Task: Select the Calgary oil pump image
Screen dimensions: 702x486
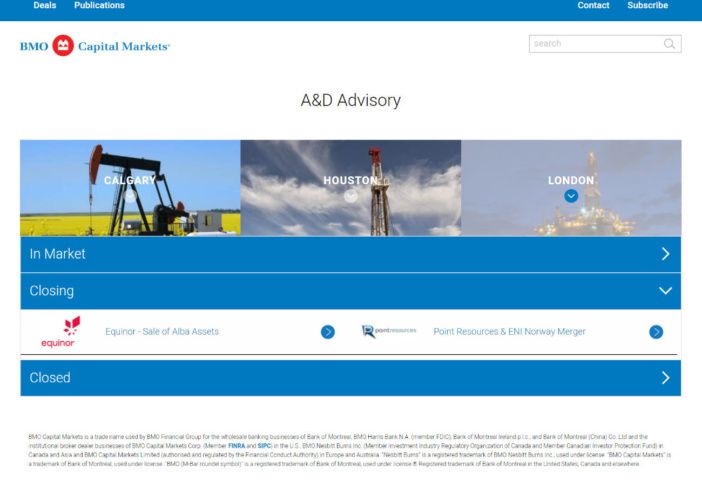Action: click(130, 188)
